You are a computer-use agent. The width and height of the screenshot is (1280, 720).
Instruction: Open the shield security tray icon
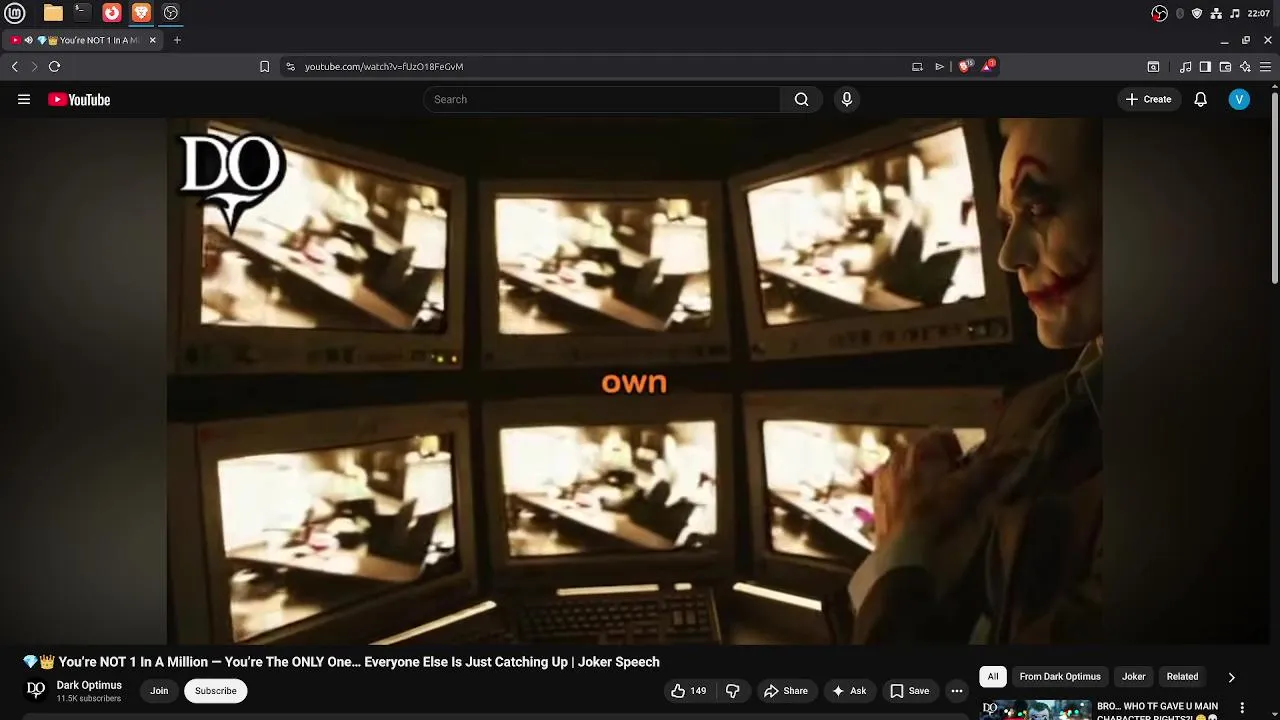[x=1197, y=13]
